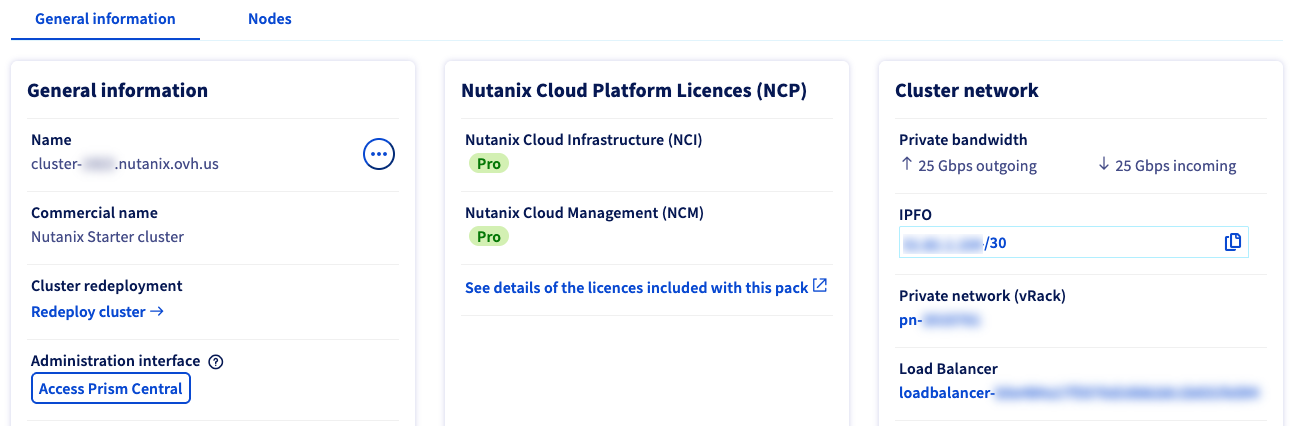Click the IPFO label
This screenshot has width=1299, height=426.
point(915,213)
